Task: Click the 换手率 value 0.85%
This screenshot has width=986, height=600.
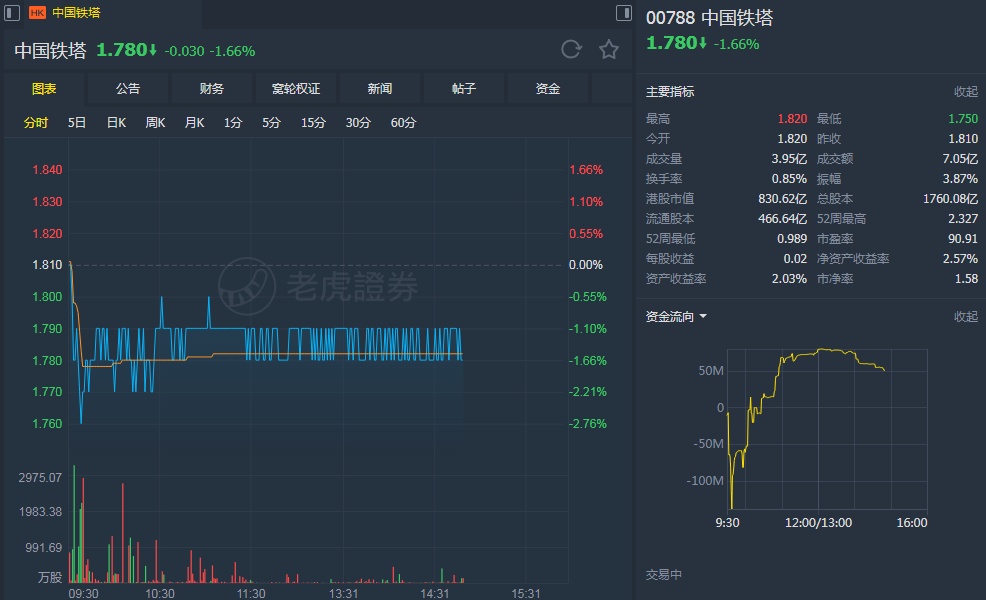Action: pyautogui.click(x=789, y=179)
